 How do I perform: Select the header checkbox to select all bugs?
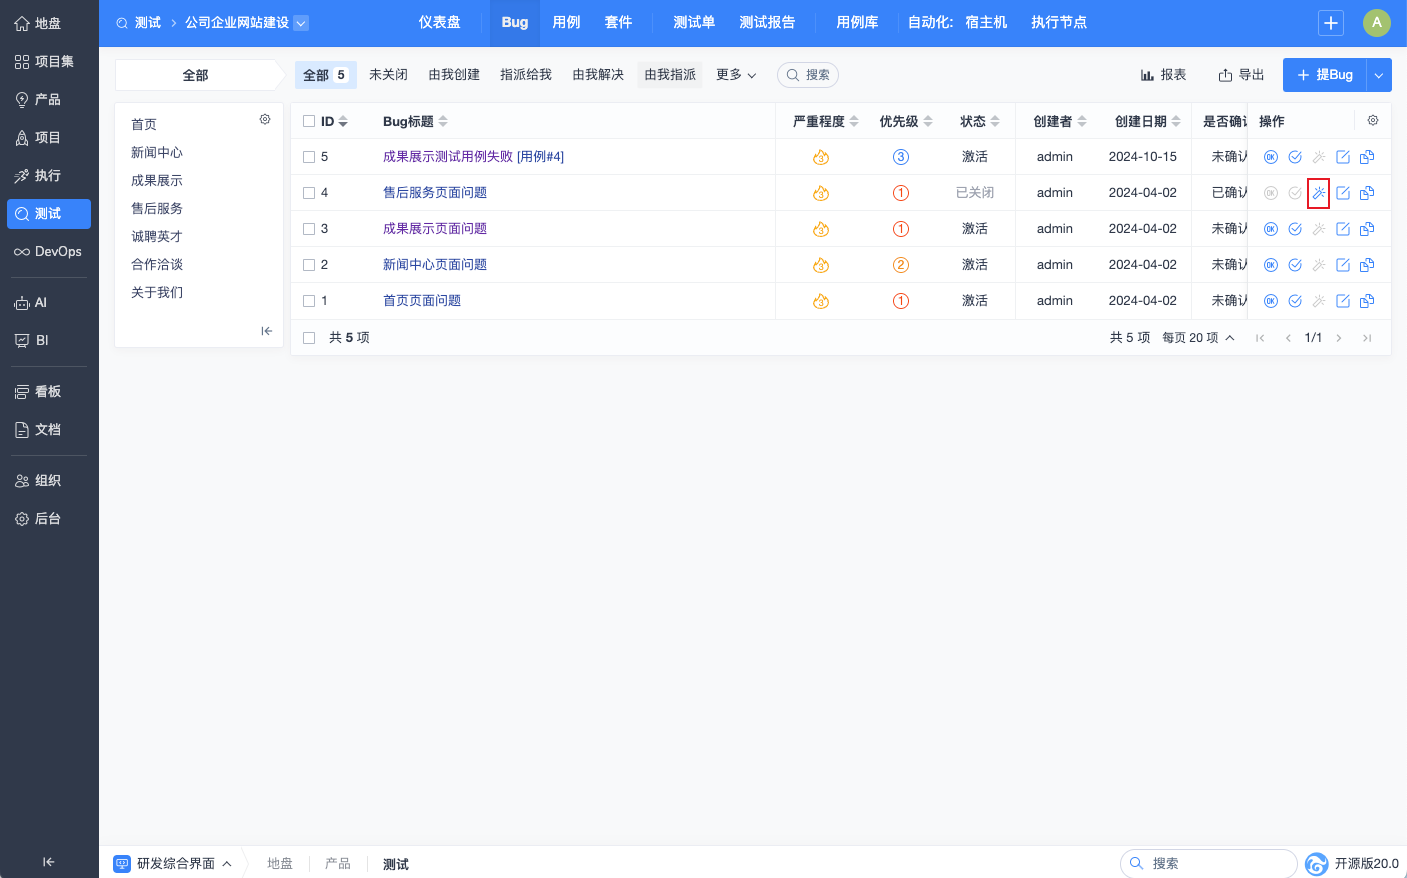point(309,121)
